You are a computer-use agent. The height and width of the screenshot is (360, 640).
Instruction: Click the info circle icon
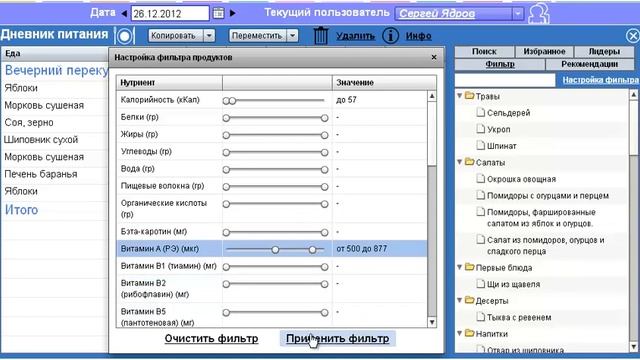[x=390, y=36]
